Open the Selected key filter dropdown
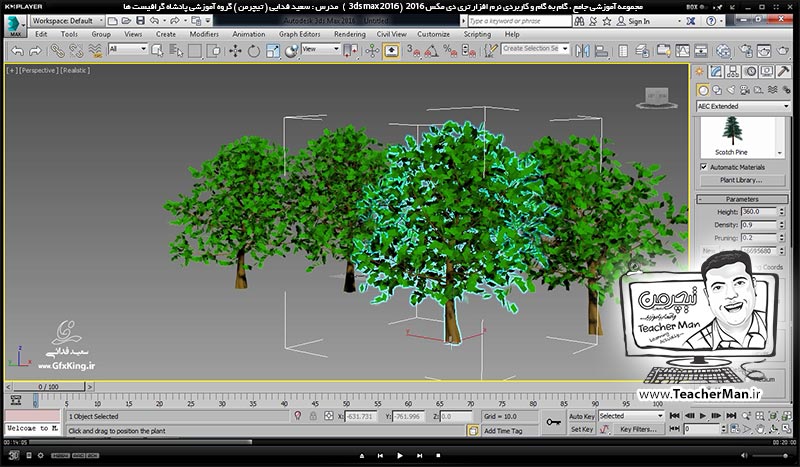 tap(631, 416)
